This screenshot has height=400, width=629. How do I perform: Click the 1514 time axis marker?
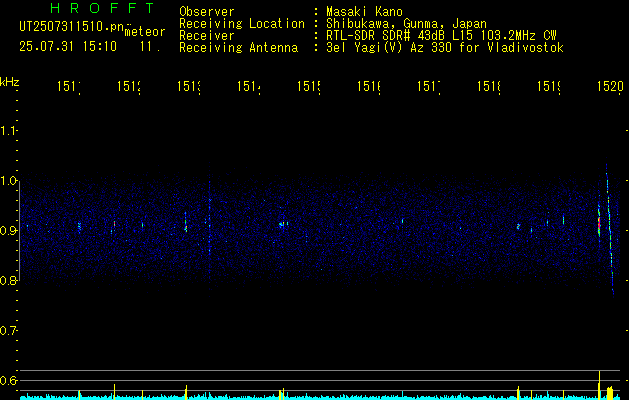coord(249,86)
